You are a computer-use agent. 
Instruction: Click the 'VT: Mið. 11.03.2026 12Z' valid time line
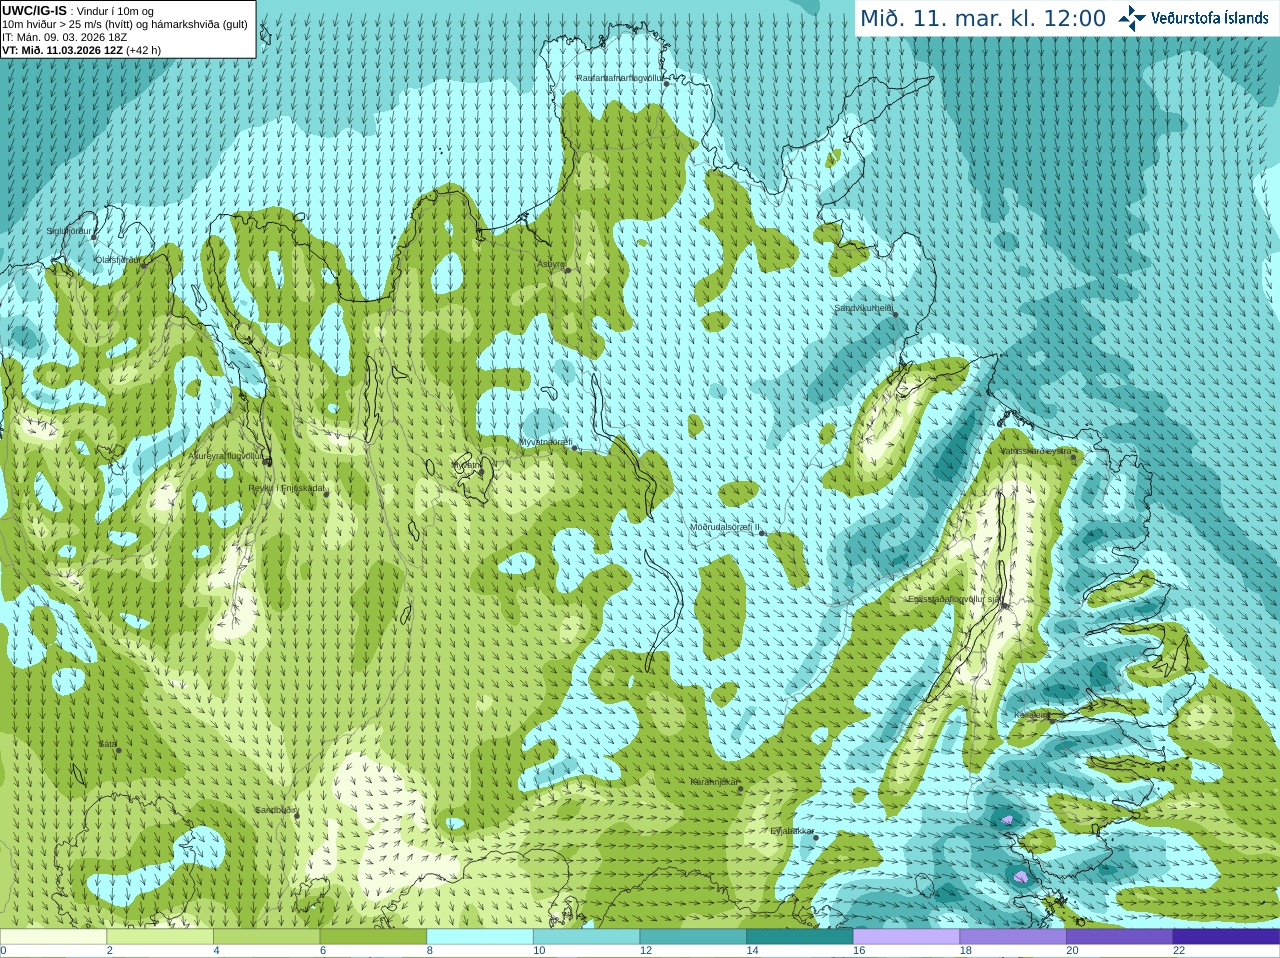(x=62, y=50)
